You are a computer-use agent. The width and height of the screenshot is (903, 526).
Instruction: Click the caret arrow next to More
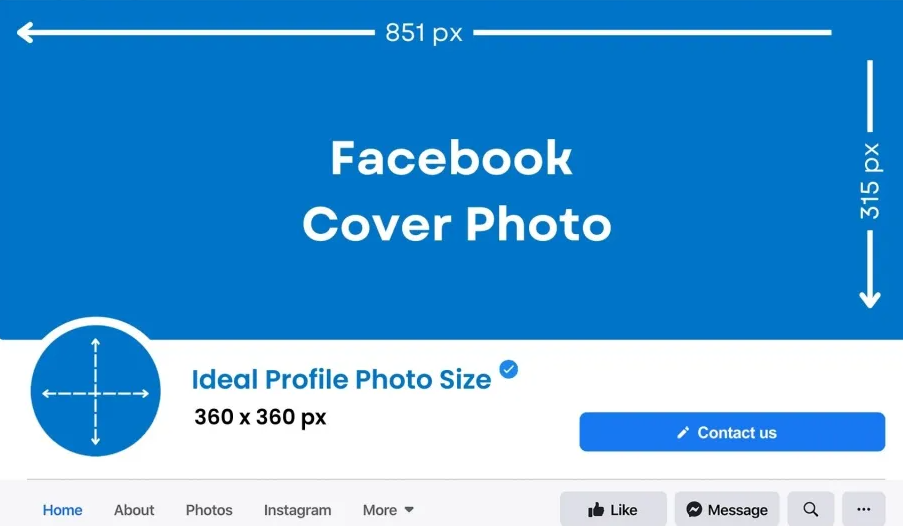click(x=409, y=510)
